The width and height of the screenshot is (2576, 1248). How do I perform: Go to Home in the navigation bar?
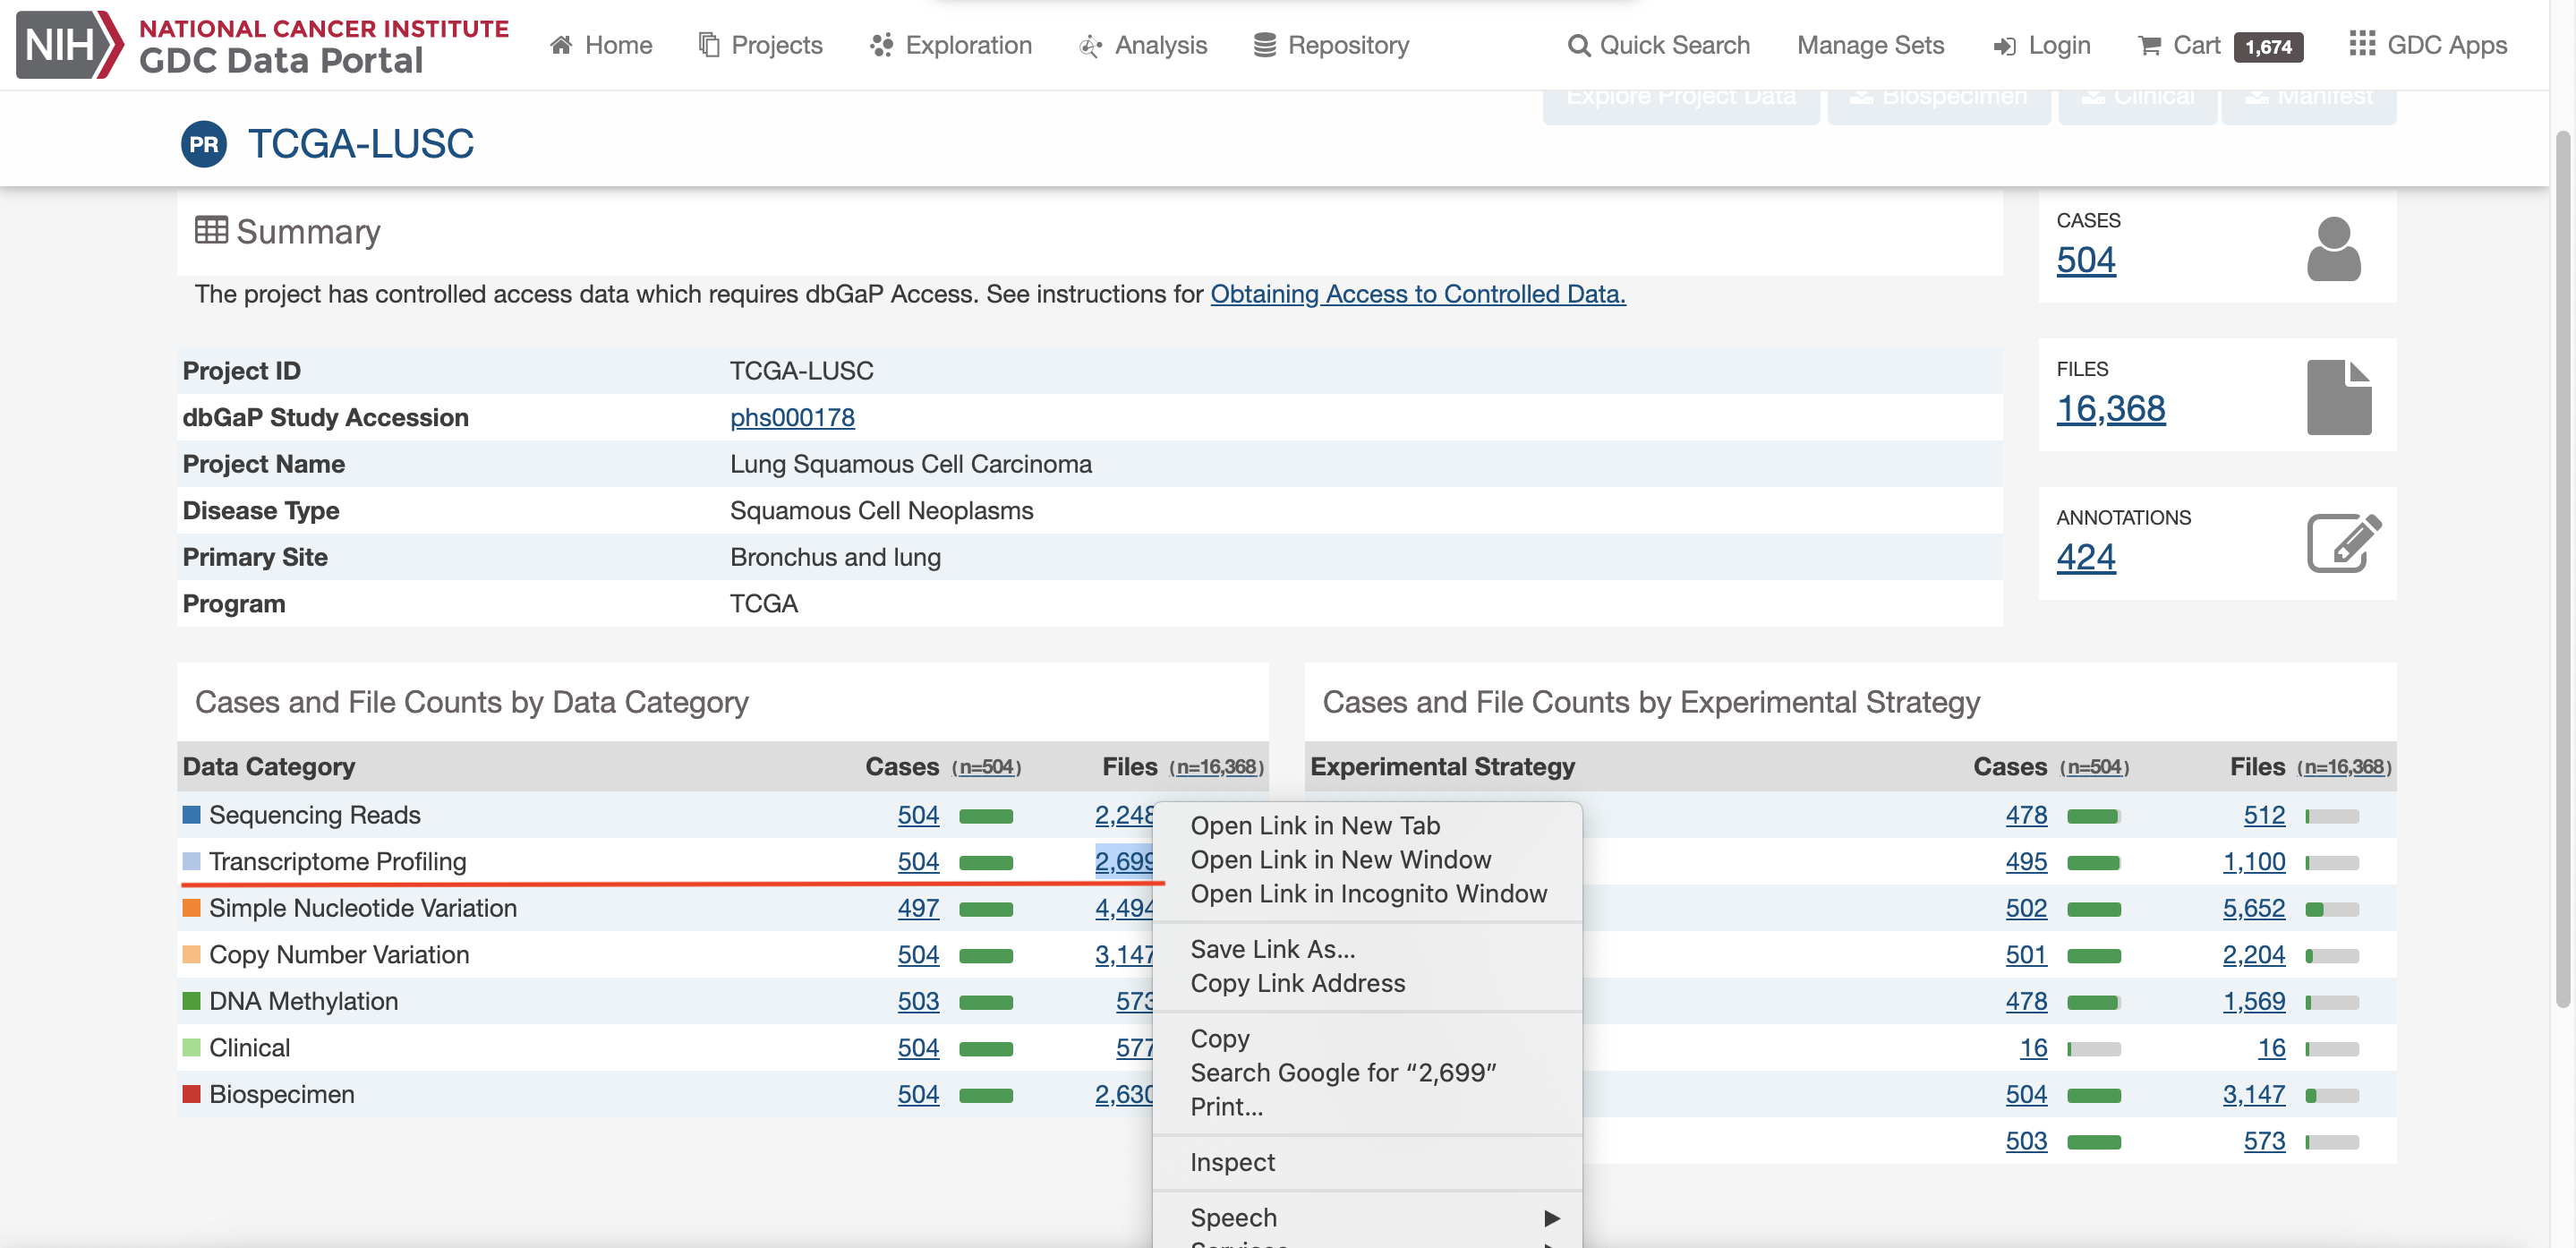point(601,45)
